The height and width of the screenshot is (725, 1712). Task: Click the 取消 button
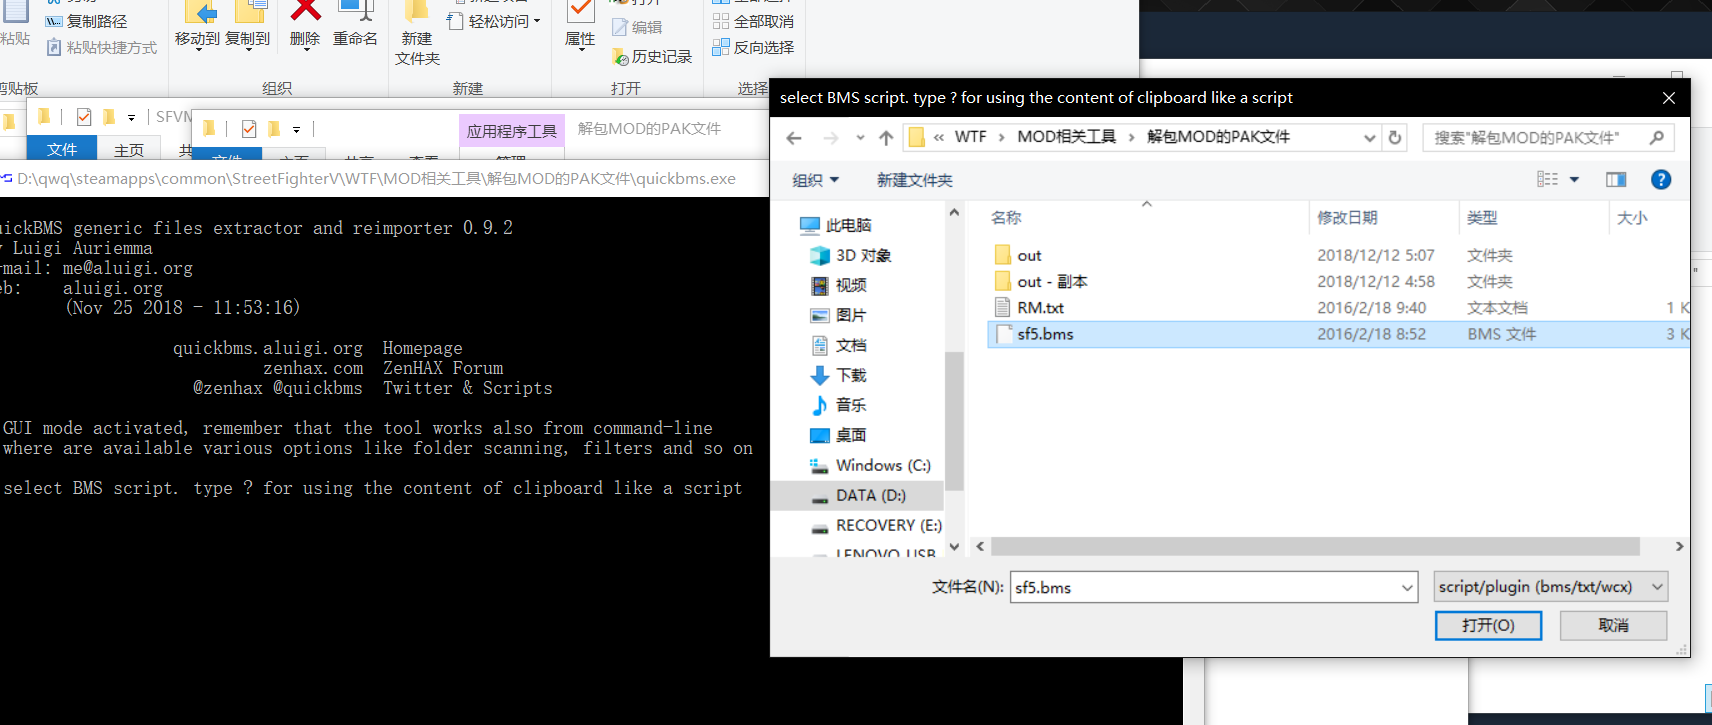pos(1613,625)
